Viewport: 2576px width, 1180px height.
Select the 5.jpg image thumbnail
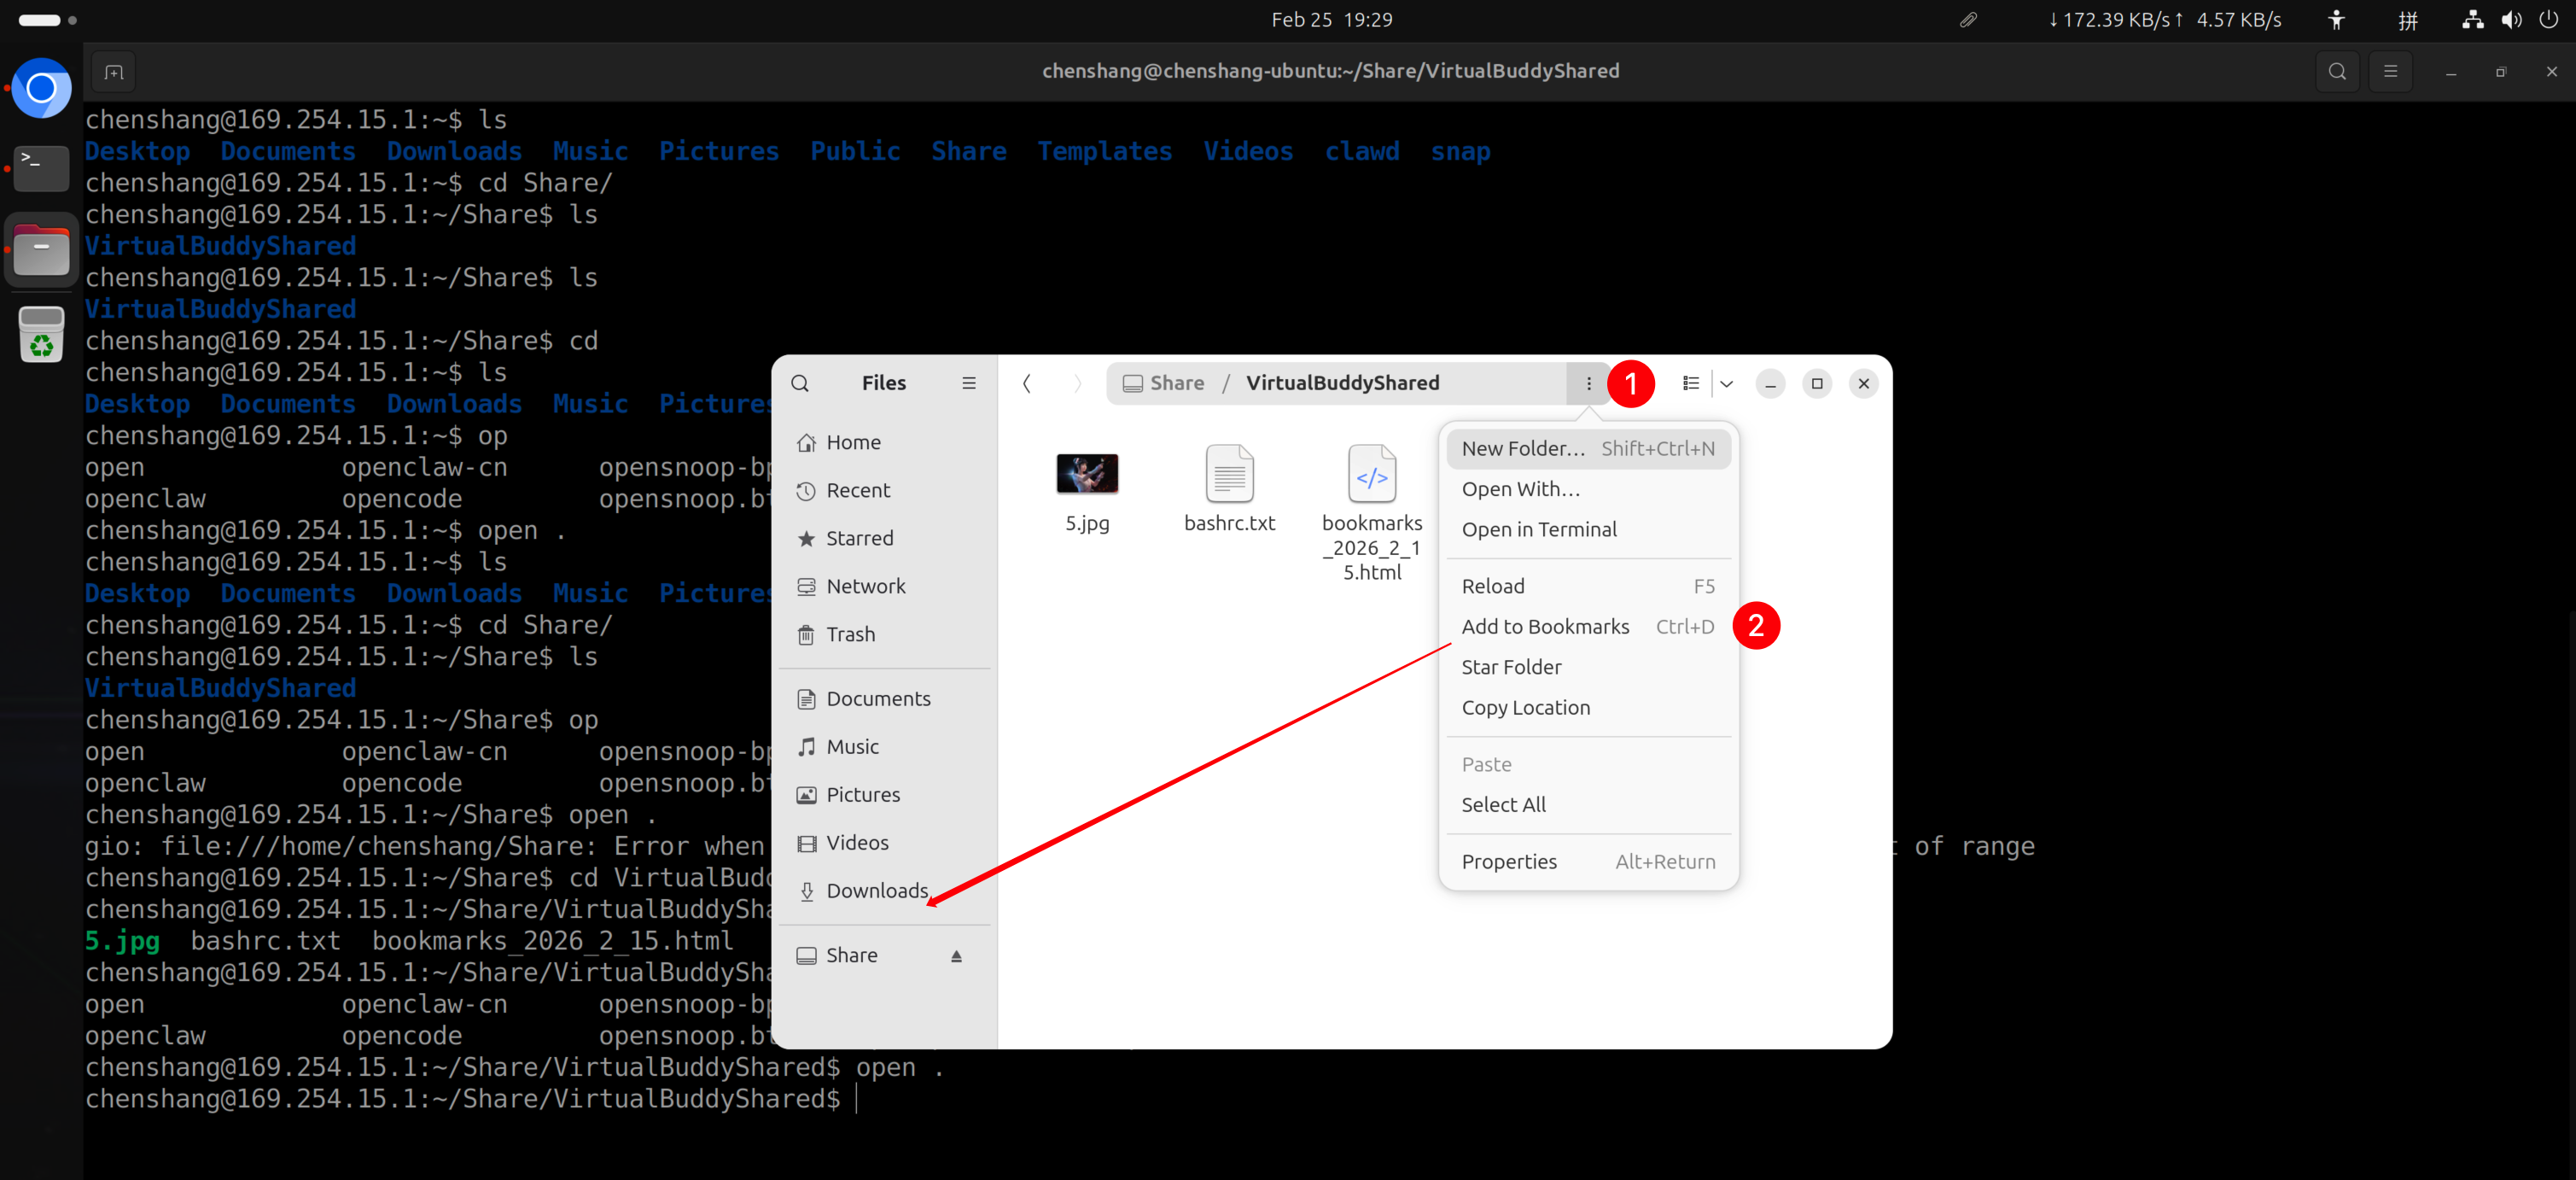pyautogui.click(x=1087, y=474)
